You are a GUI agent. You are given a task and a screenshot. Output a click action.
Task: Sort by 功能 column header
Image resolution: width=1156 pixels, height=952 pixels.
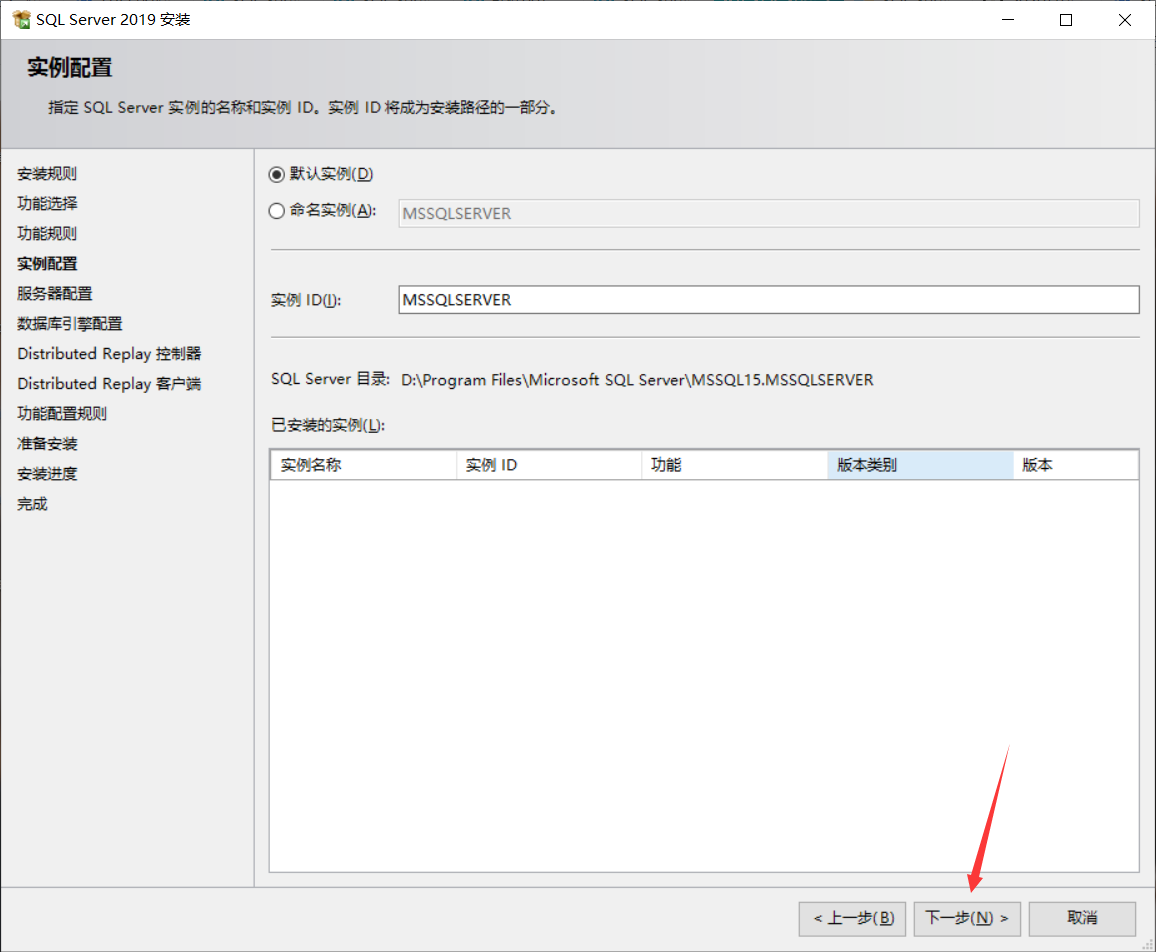[734, 465]
